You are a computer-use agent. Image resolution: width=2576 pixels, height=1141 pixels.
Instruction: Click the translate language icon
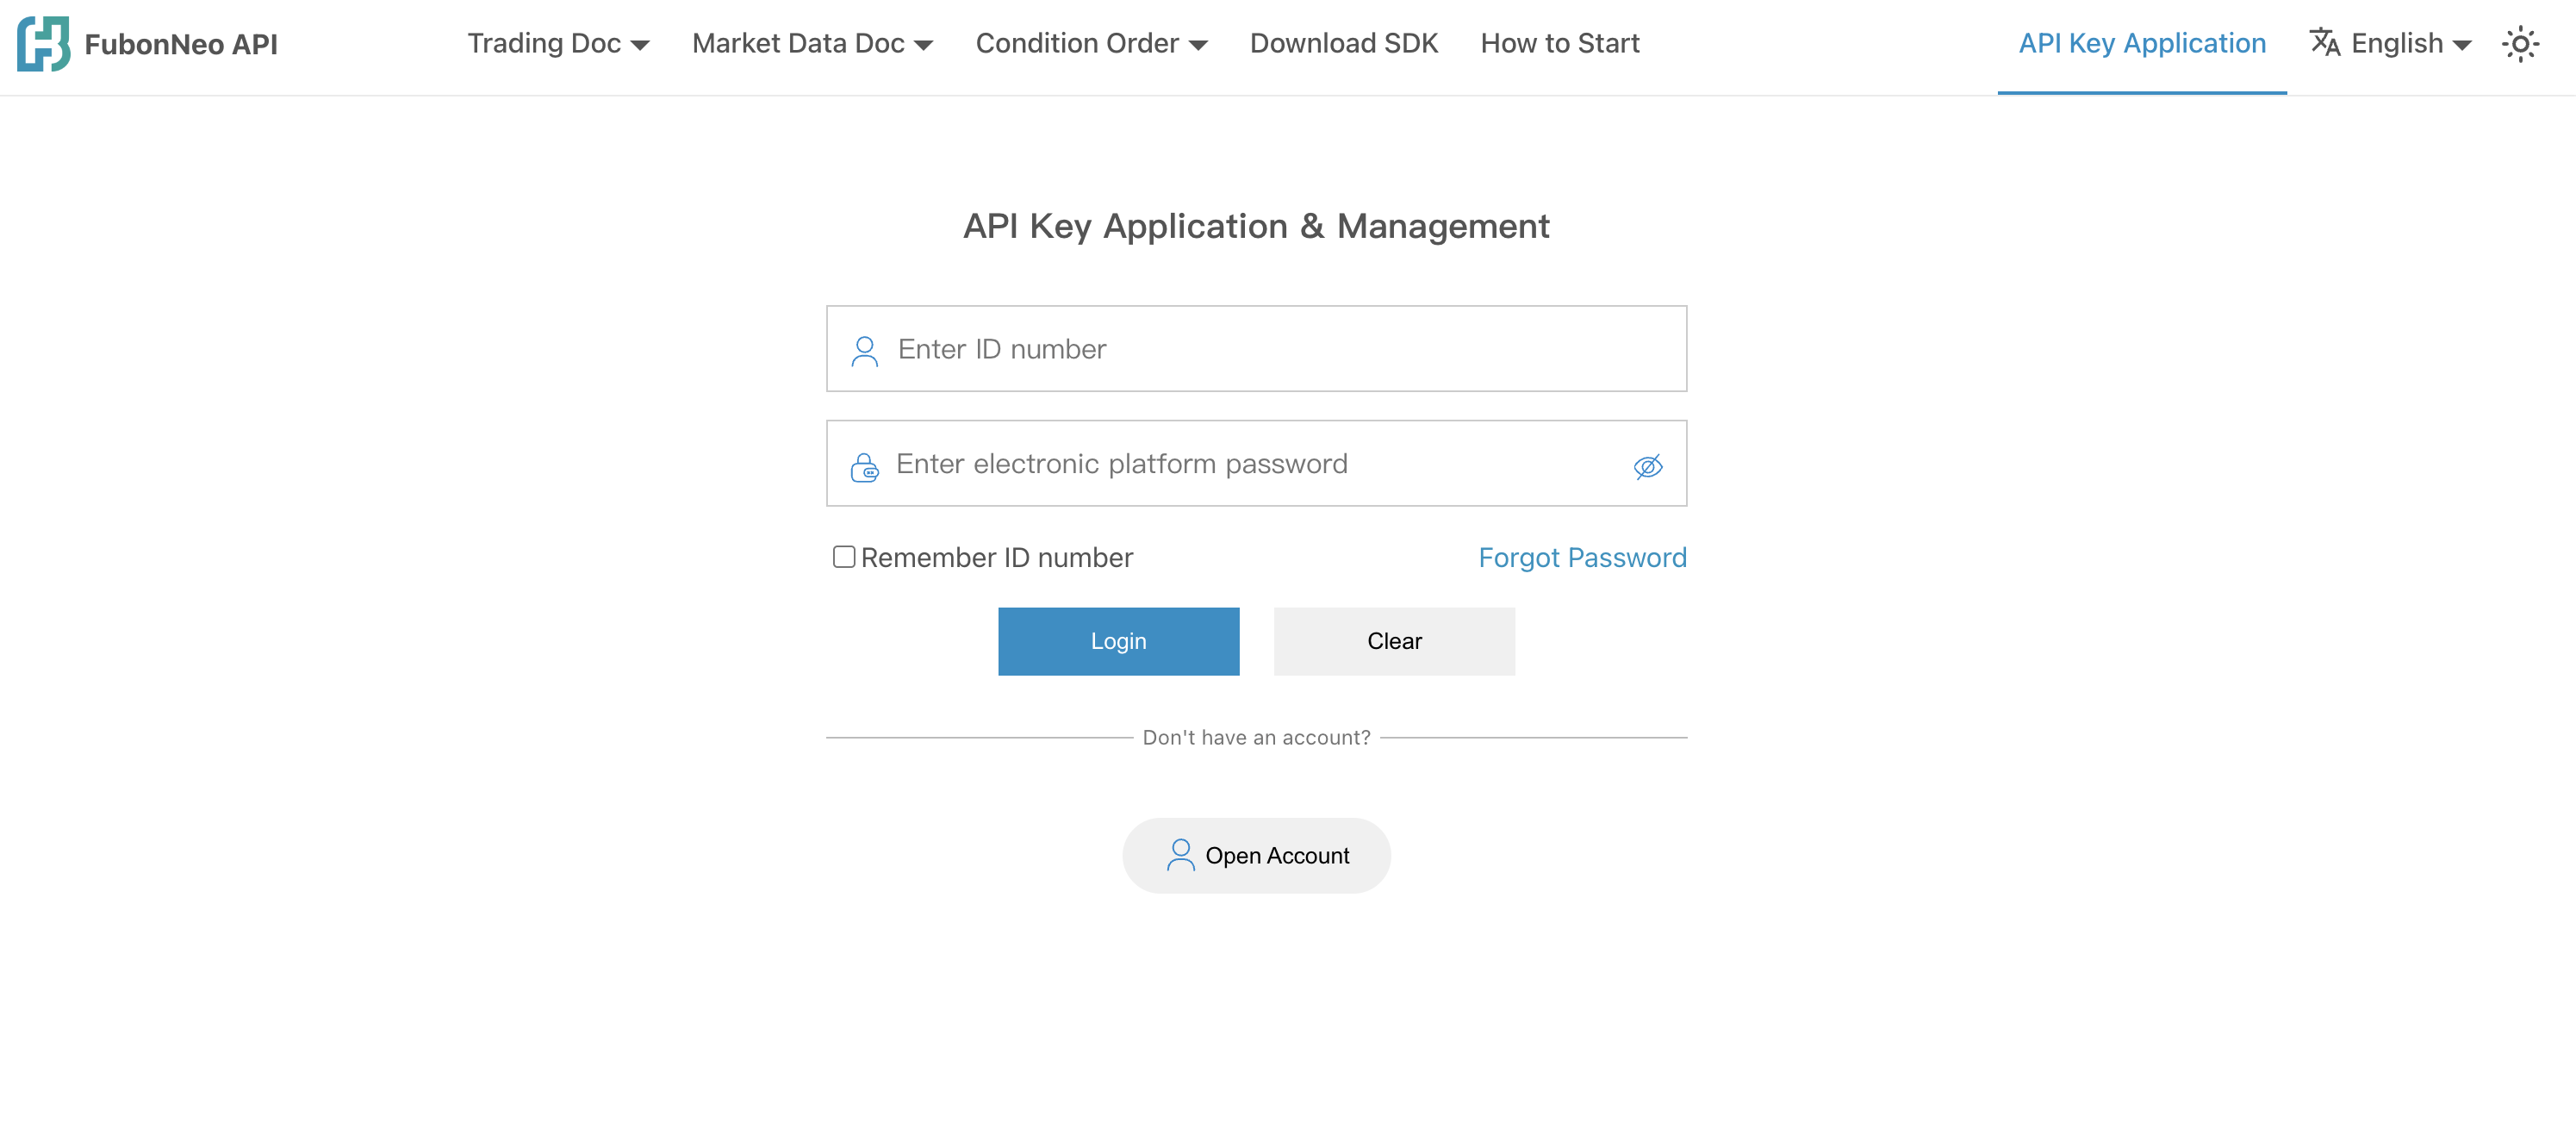click(x=2327, y=43)
